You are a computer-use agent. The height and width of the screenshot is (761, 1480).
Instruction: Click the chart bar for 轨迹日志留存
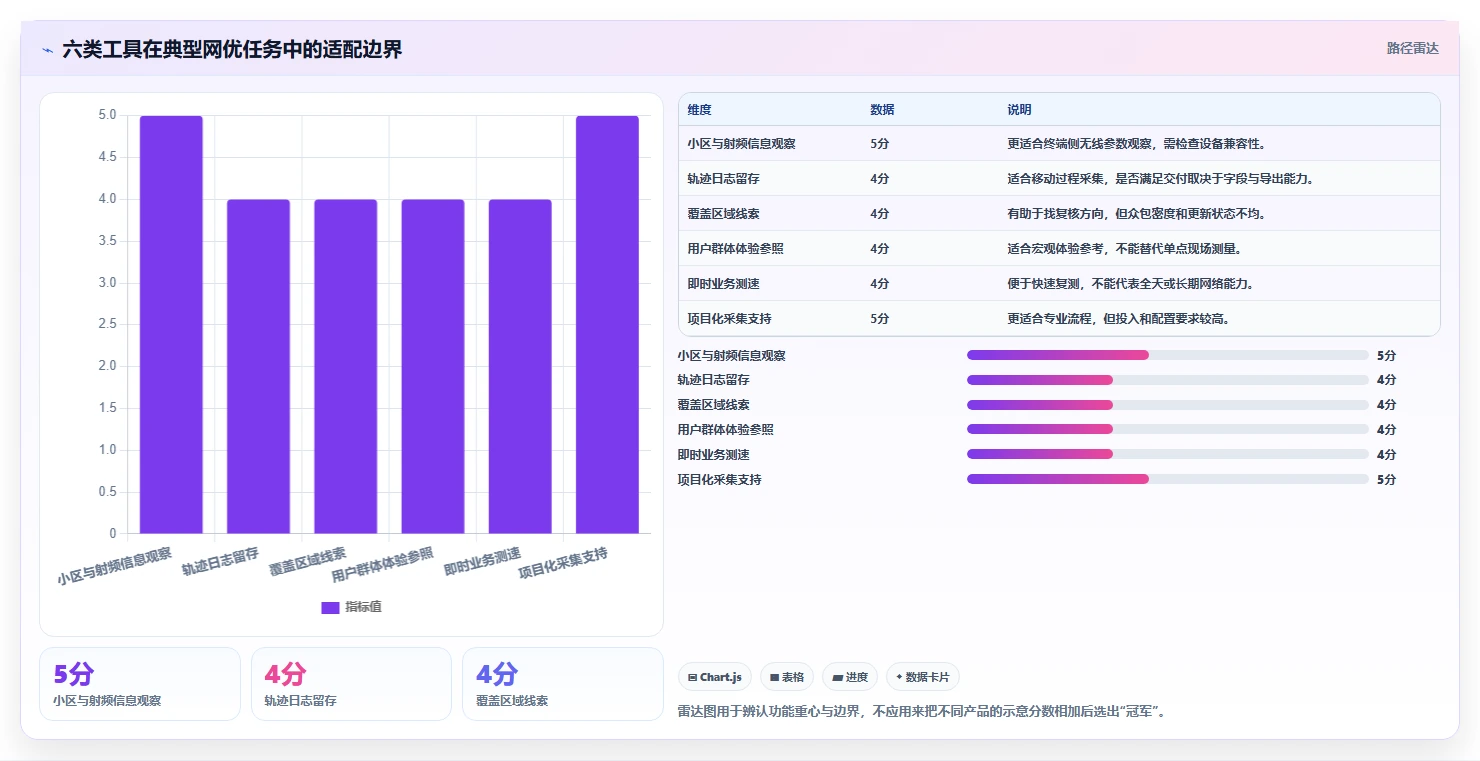[x=258, y=366]
